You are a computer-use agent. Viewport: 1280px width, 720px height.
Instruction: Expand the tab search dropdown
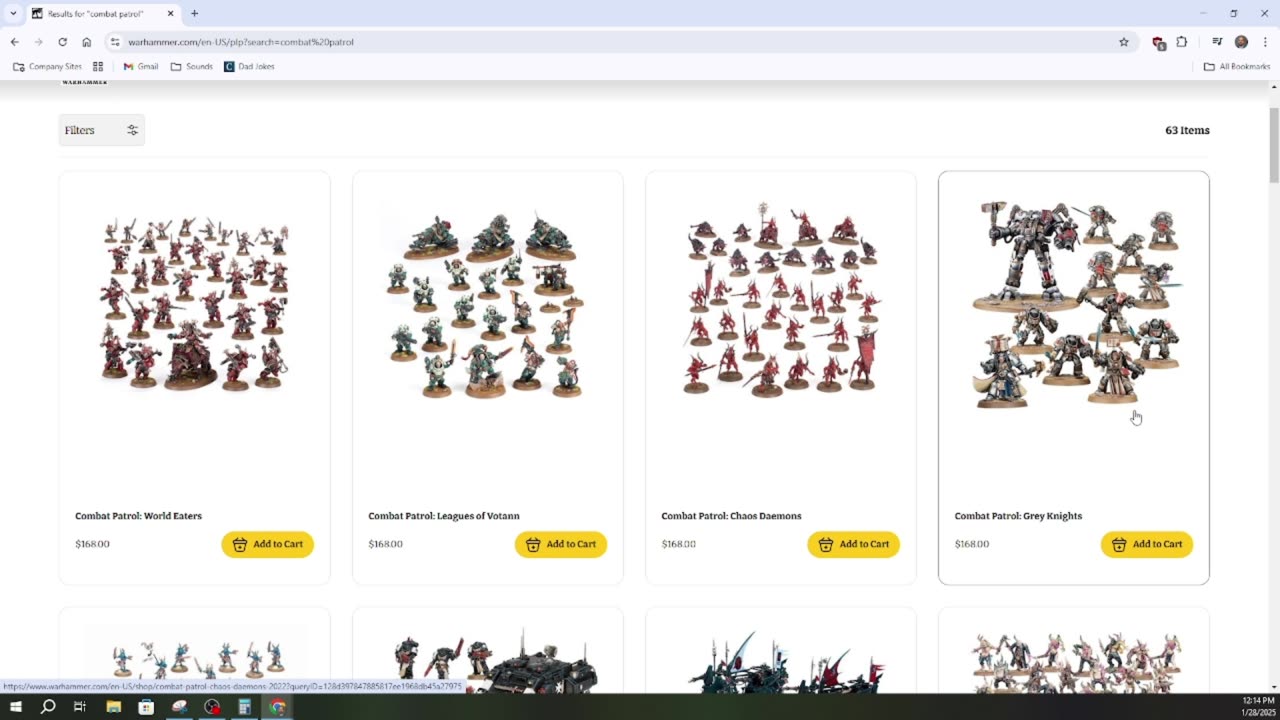point(13,13)
